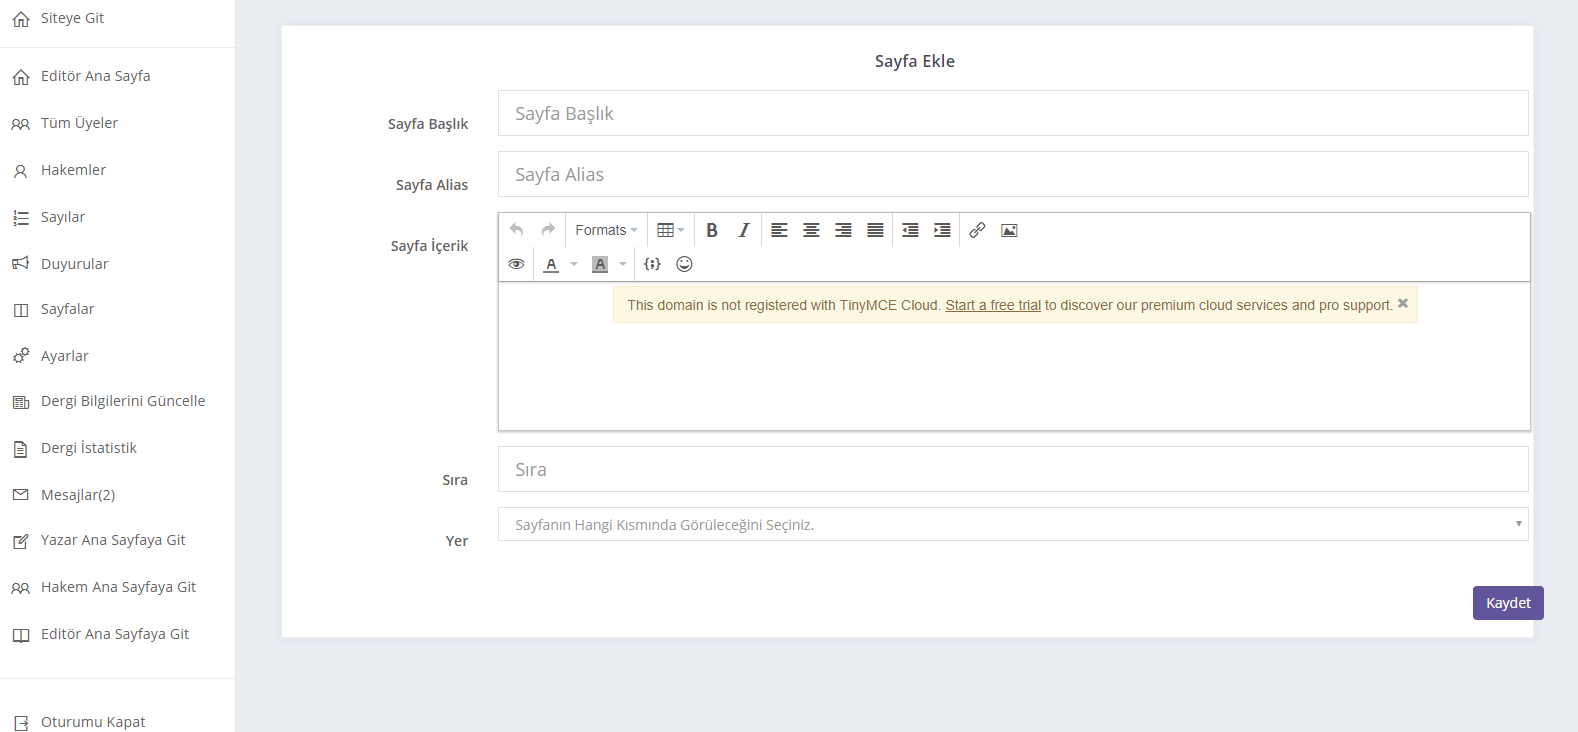Image resolution: width=1578 pixels, height=732 pixels.
Task: Open the Yer page location dropdown
Action: 1012,524
